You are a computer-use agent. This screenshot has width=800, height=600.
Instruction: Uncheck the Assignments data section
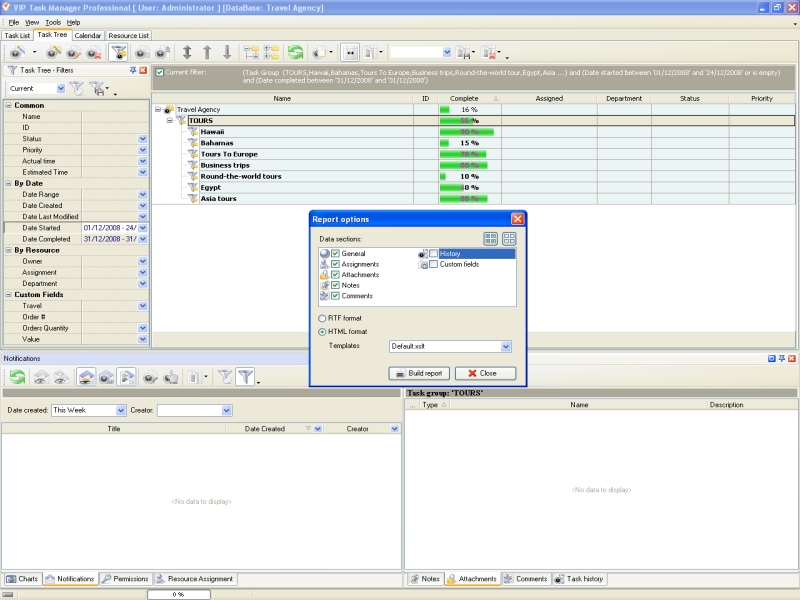[x=335, y=264]
